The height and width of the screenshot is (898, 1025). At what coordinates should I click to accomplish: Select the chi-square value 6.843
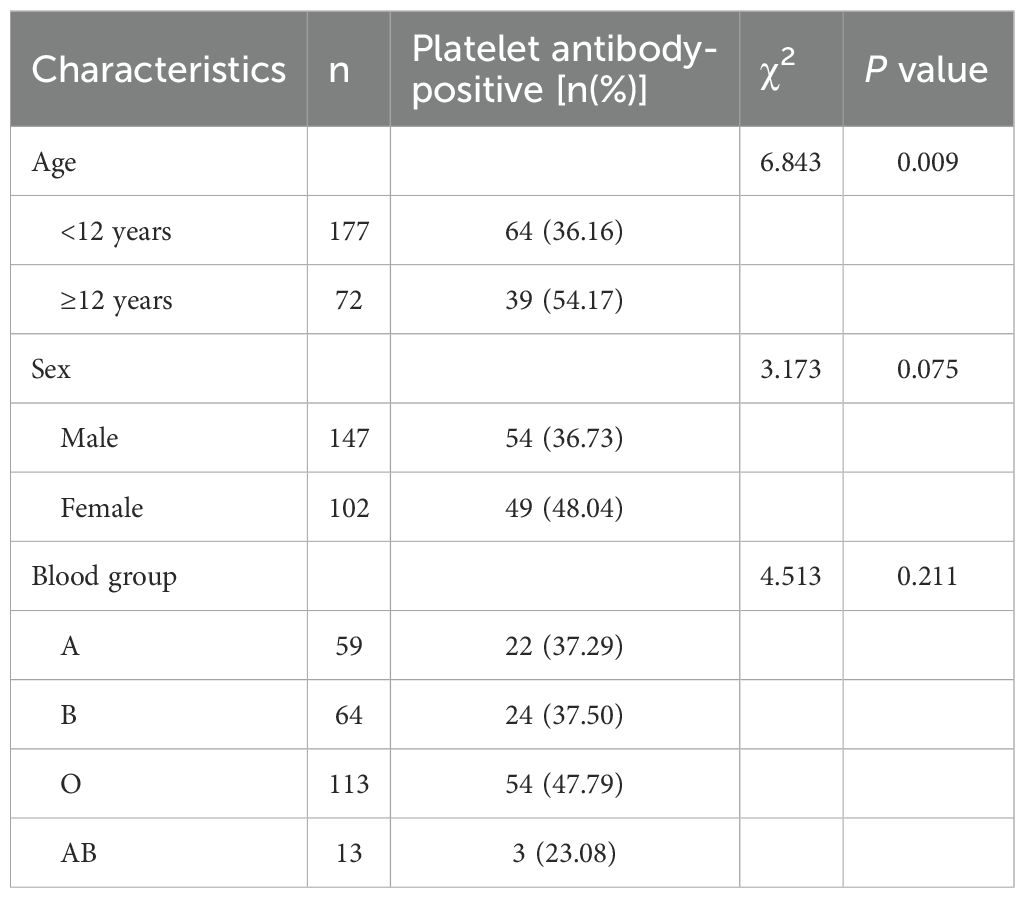790,162
